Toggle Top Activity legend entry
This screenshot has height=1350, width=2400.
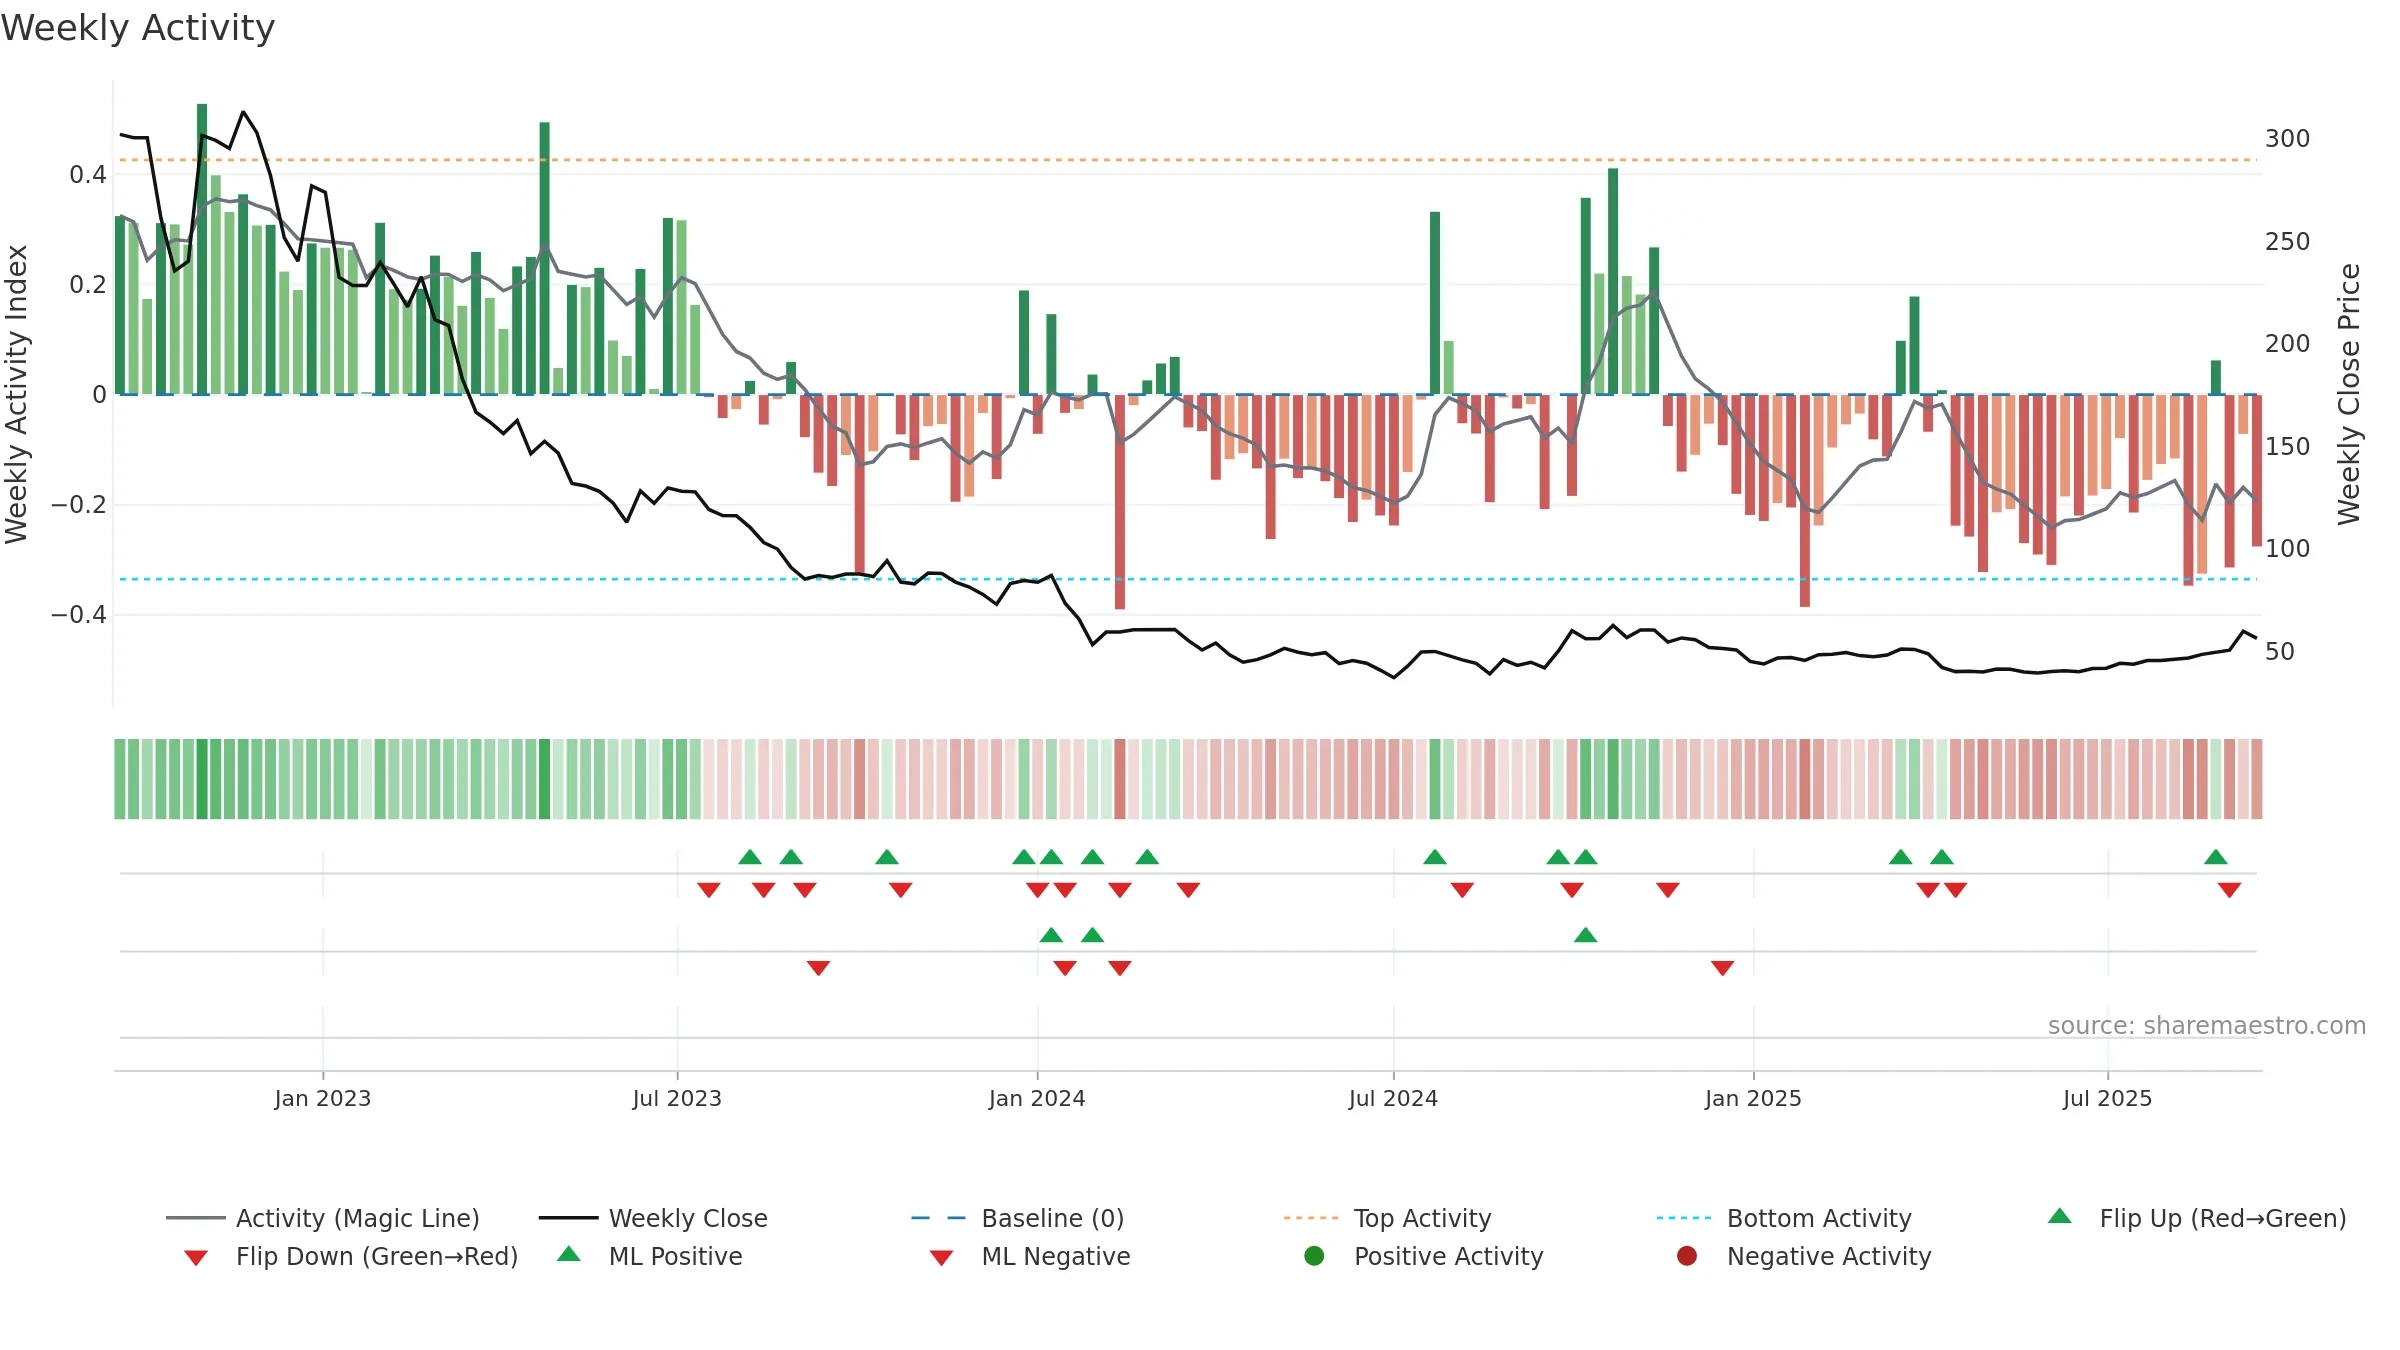[1387, 1218]
